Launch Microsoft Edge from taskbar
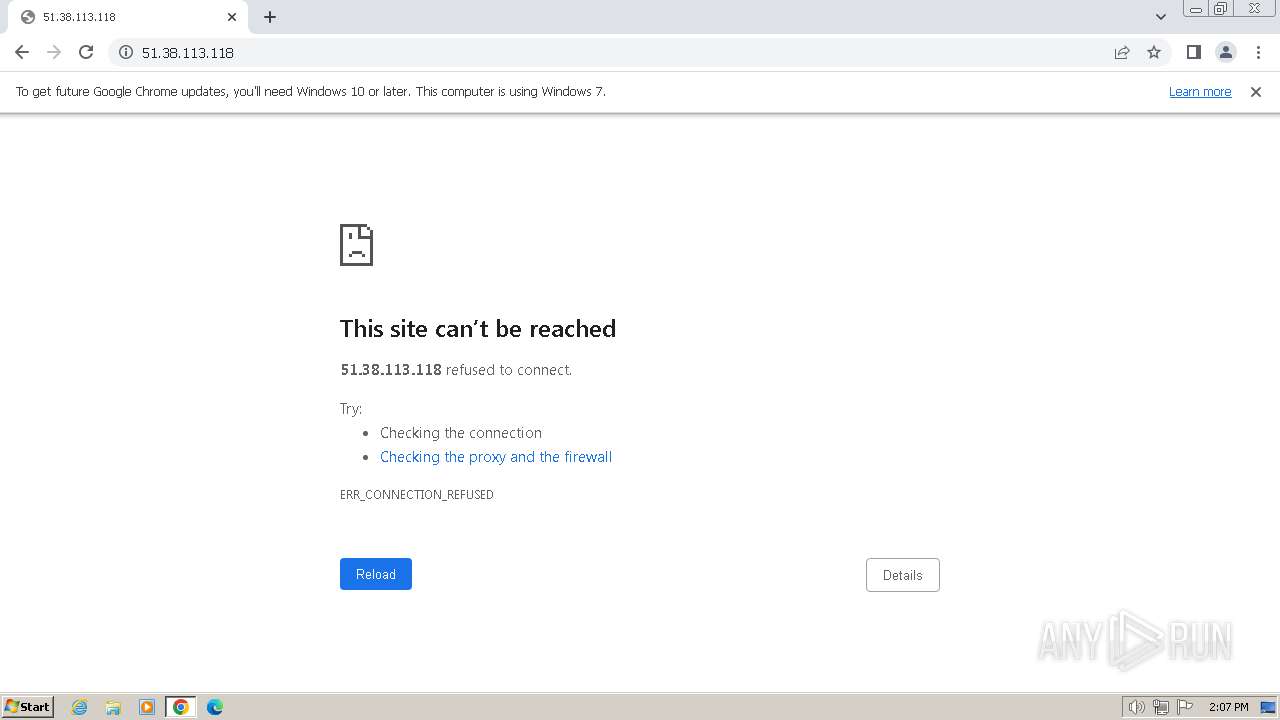This screenshot has height=720, width=1280. coord(215,707)
